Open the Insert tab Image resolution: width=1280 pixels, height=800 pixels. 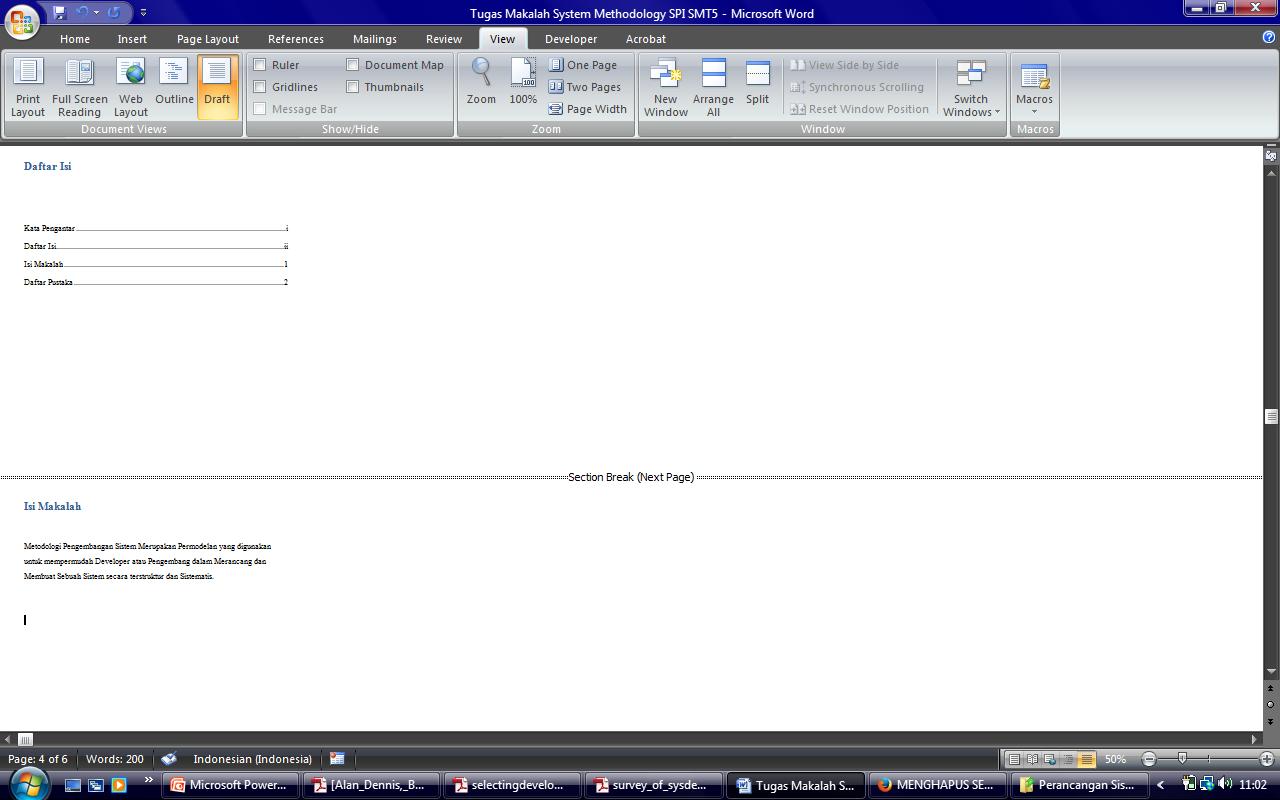pos(132,39)
